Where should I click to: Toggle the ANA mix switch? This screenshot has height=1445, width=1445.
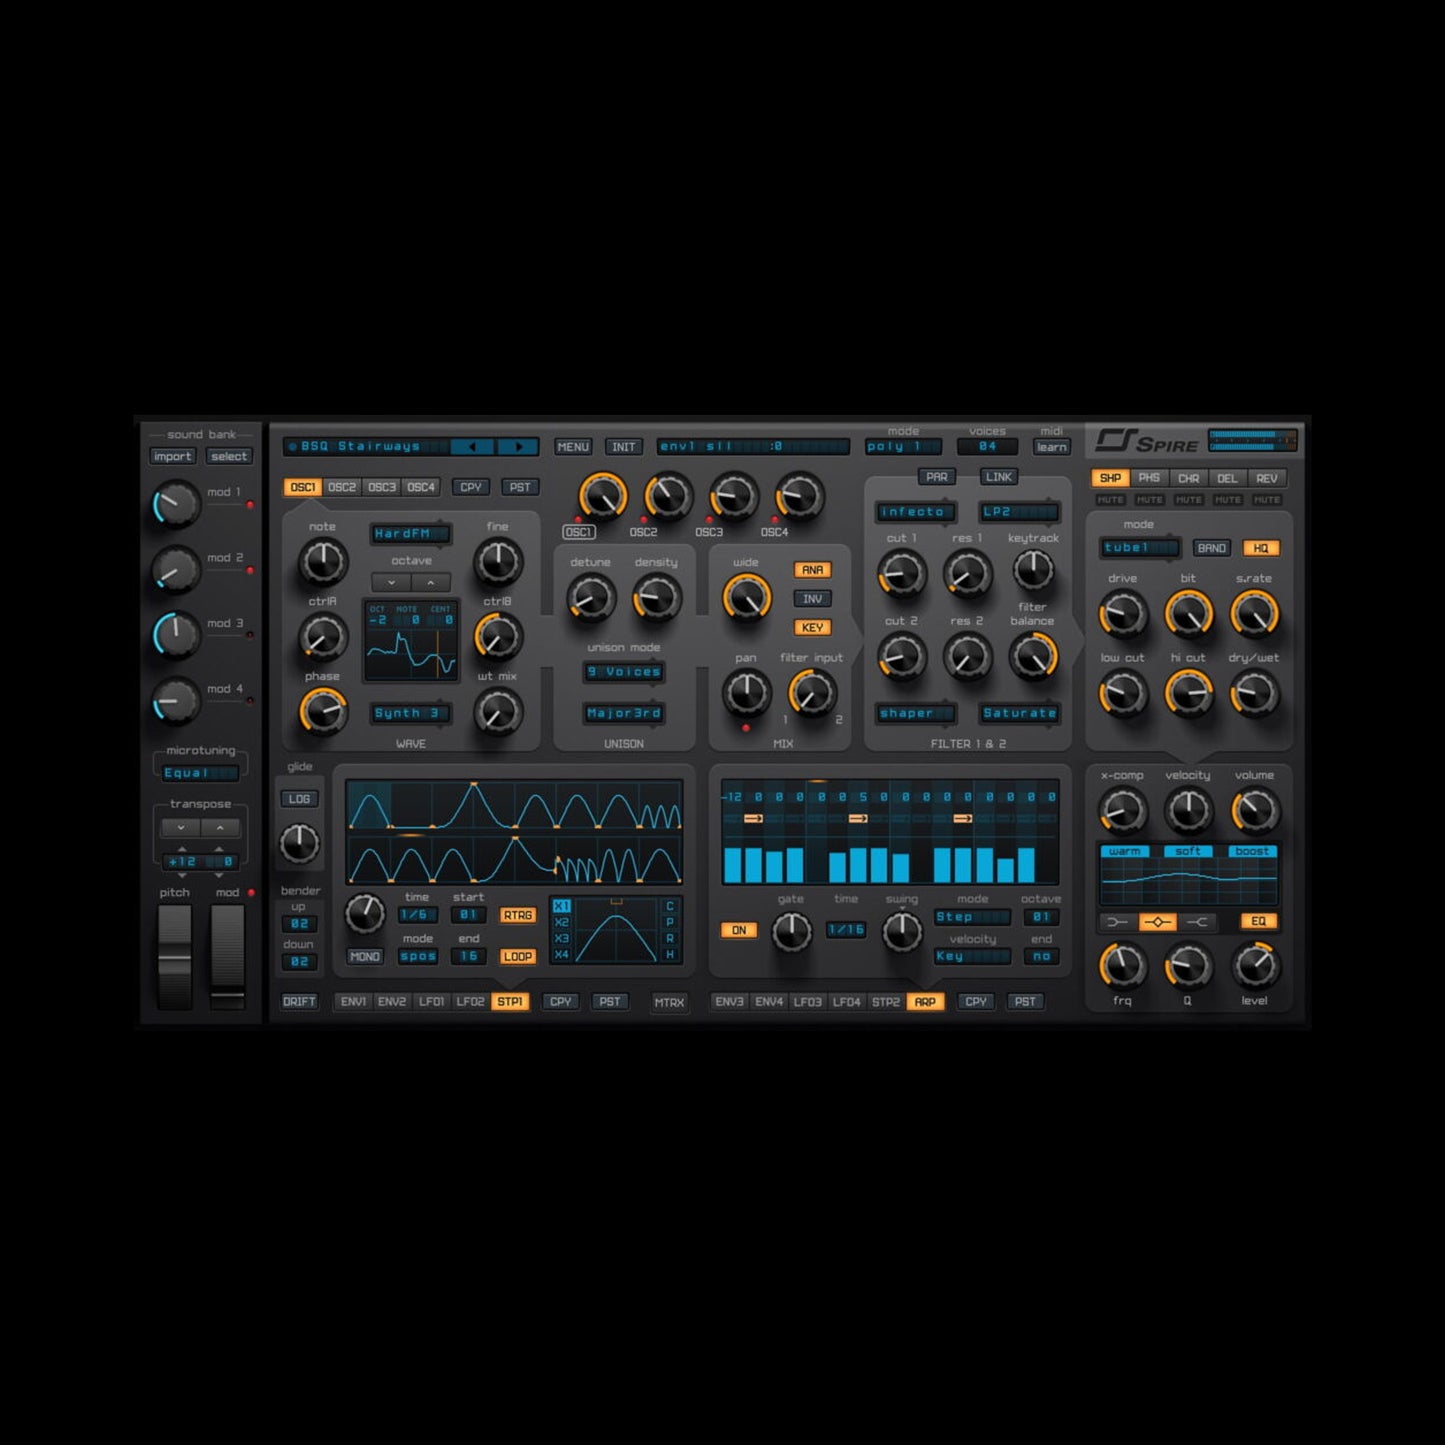pos(812,570)
